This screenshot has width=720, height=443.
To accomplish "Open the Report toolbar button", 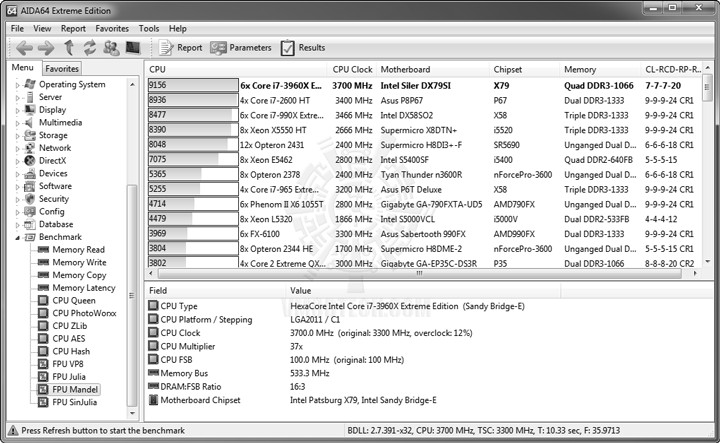I will (x=180, y=47).
